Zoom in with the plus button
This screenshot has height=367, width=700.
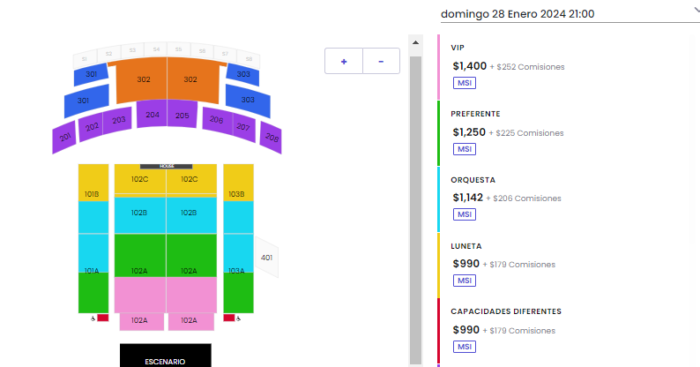point(343,61)
